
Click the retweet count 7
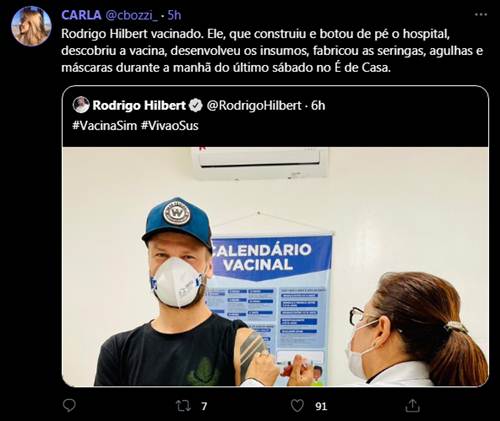click(204, 406)
